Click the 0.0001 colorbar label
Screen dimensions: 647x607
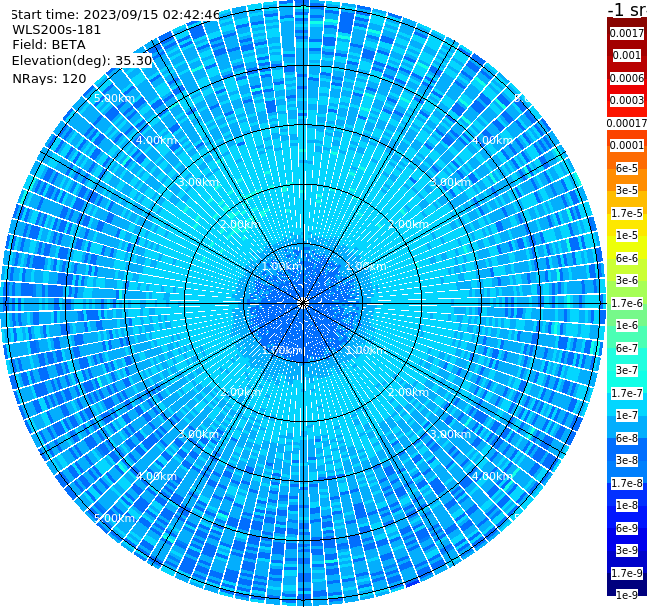tap(627, 145)
